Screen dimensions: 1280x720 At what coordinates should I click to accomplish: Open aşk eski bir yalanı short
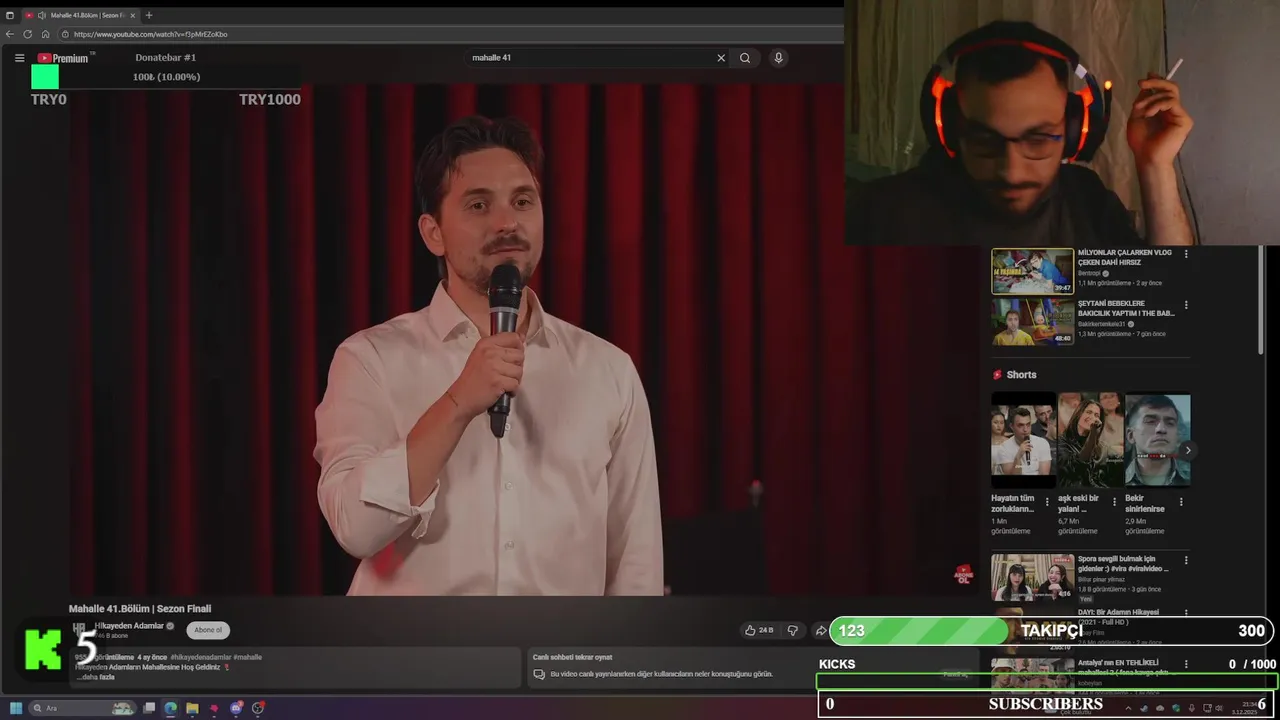(x=1090, y=440)
